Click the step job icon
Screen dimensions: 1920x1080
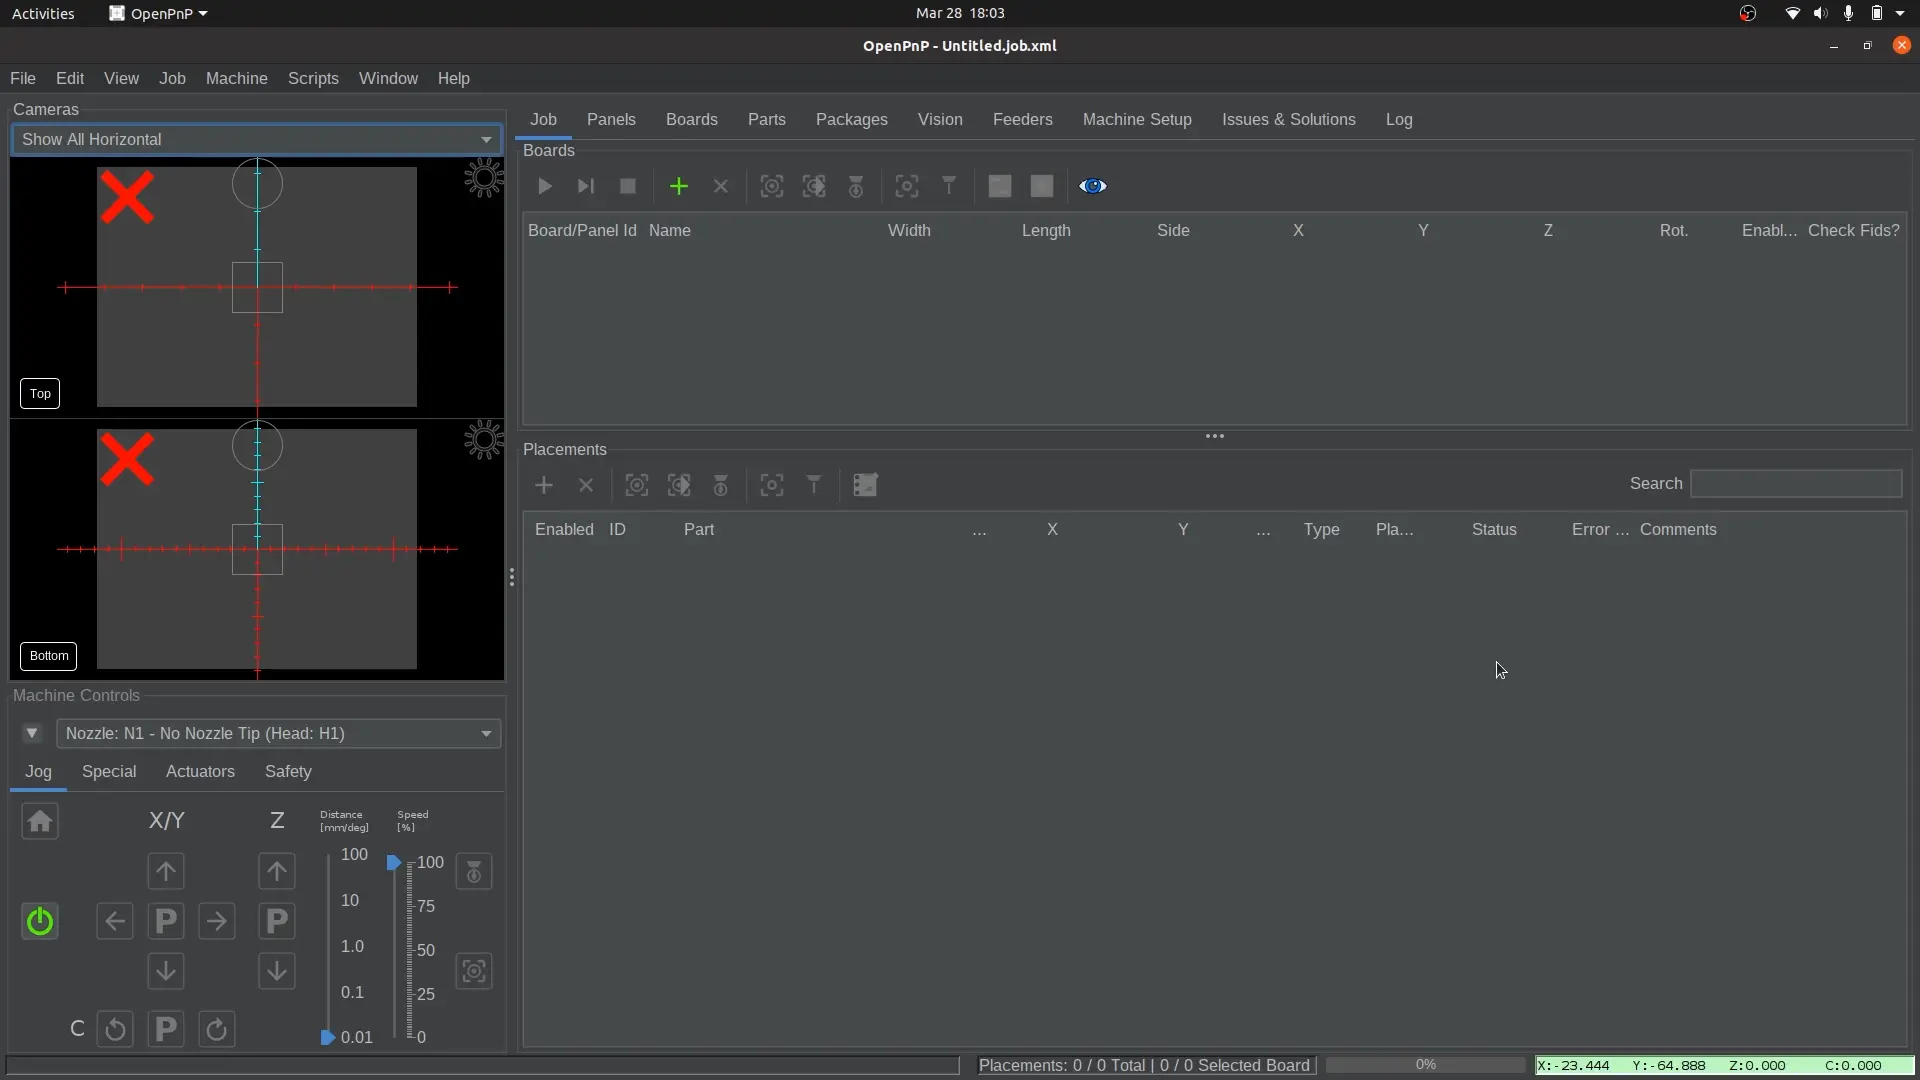click(x=586, y=186)
